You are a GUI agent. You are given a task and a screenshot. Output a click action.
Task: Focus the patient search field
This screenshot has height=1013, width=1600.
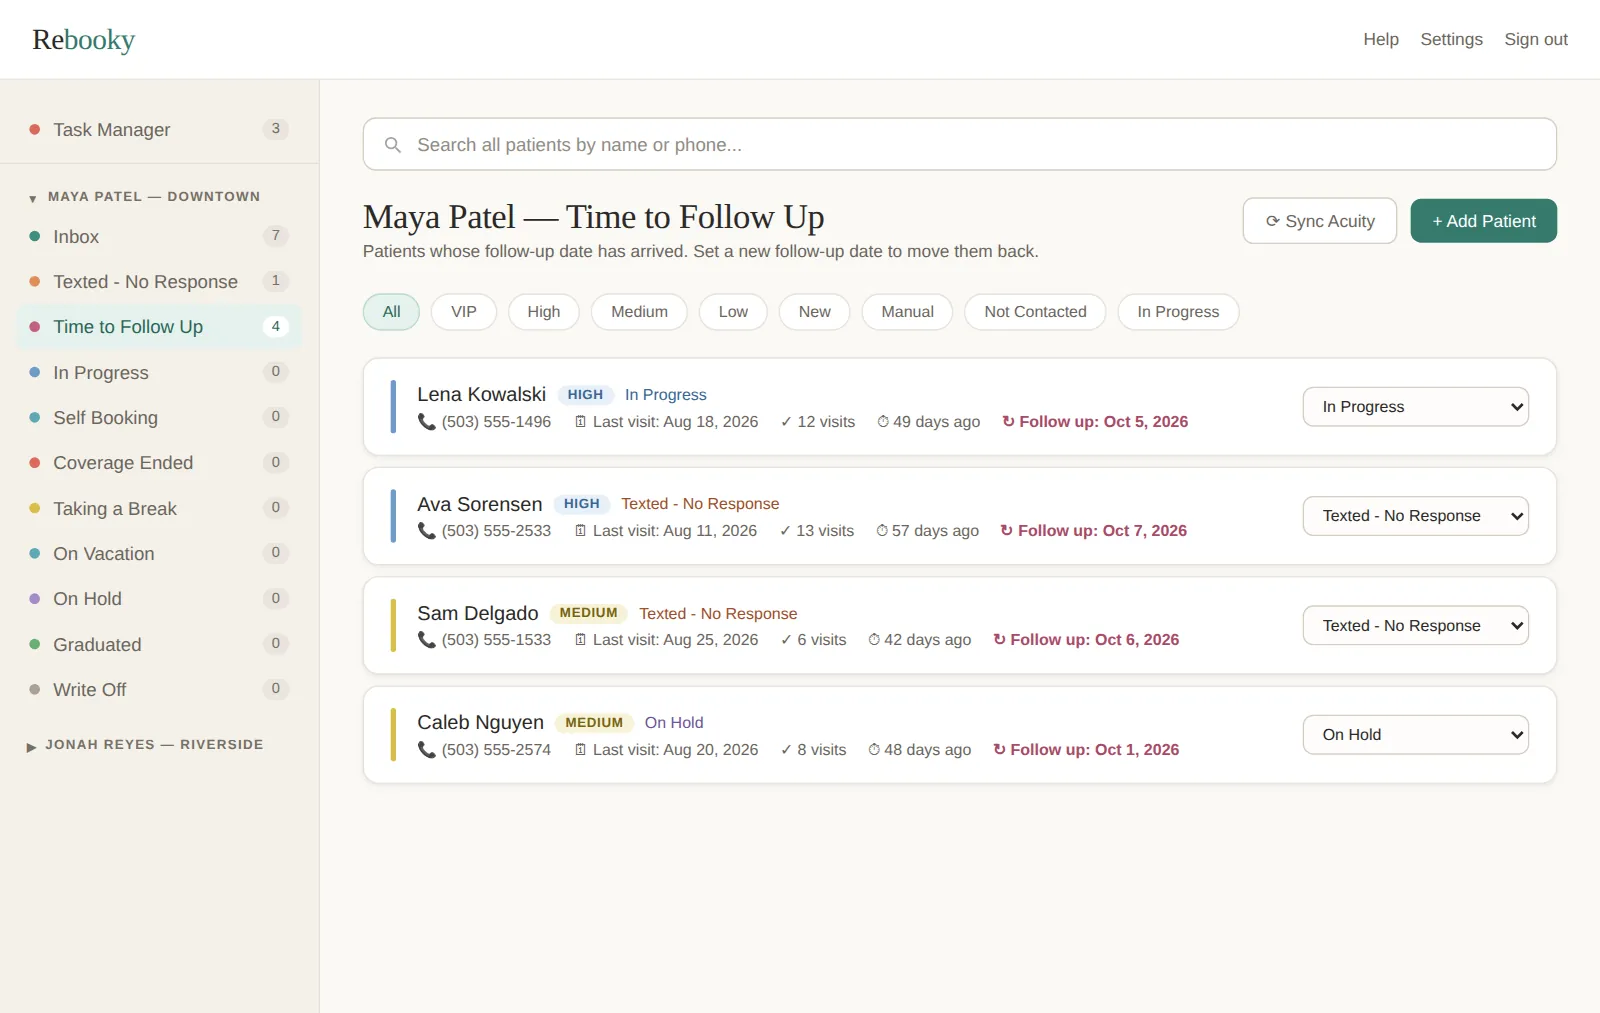[960, 145]
